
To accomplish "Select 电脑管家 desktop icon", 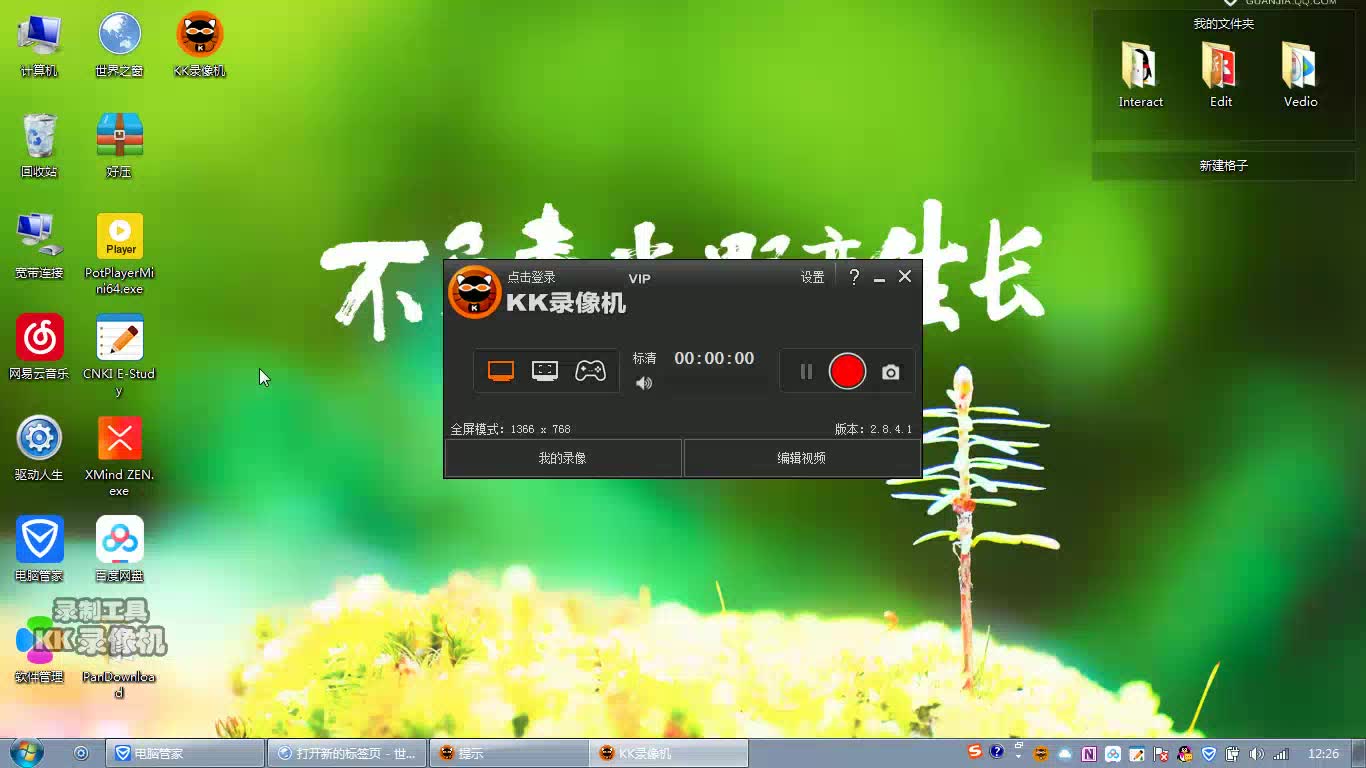I will tap(39, 550).
